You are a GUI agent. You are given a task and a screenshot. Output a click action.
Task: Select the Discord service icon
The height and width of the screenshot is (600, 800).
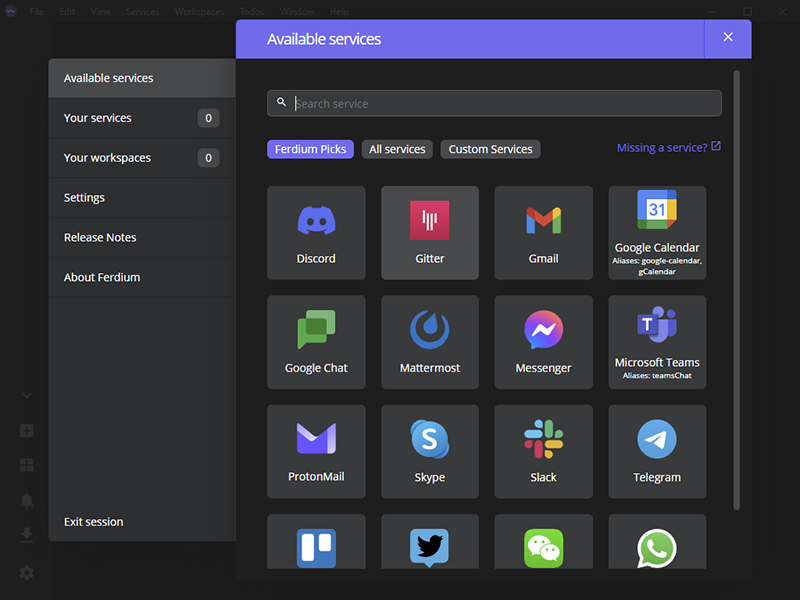316,232
